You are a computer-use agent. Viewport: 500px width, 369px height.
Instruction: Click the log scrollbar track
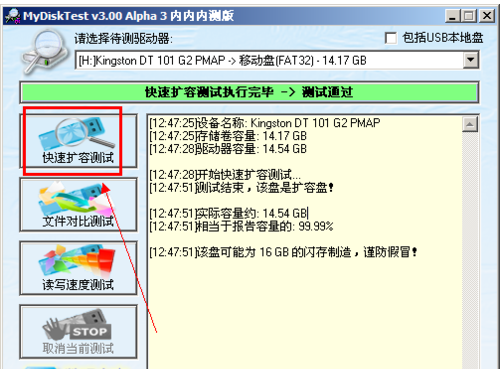click(x=470, y=250)
